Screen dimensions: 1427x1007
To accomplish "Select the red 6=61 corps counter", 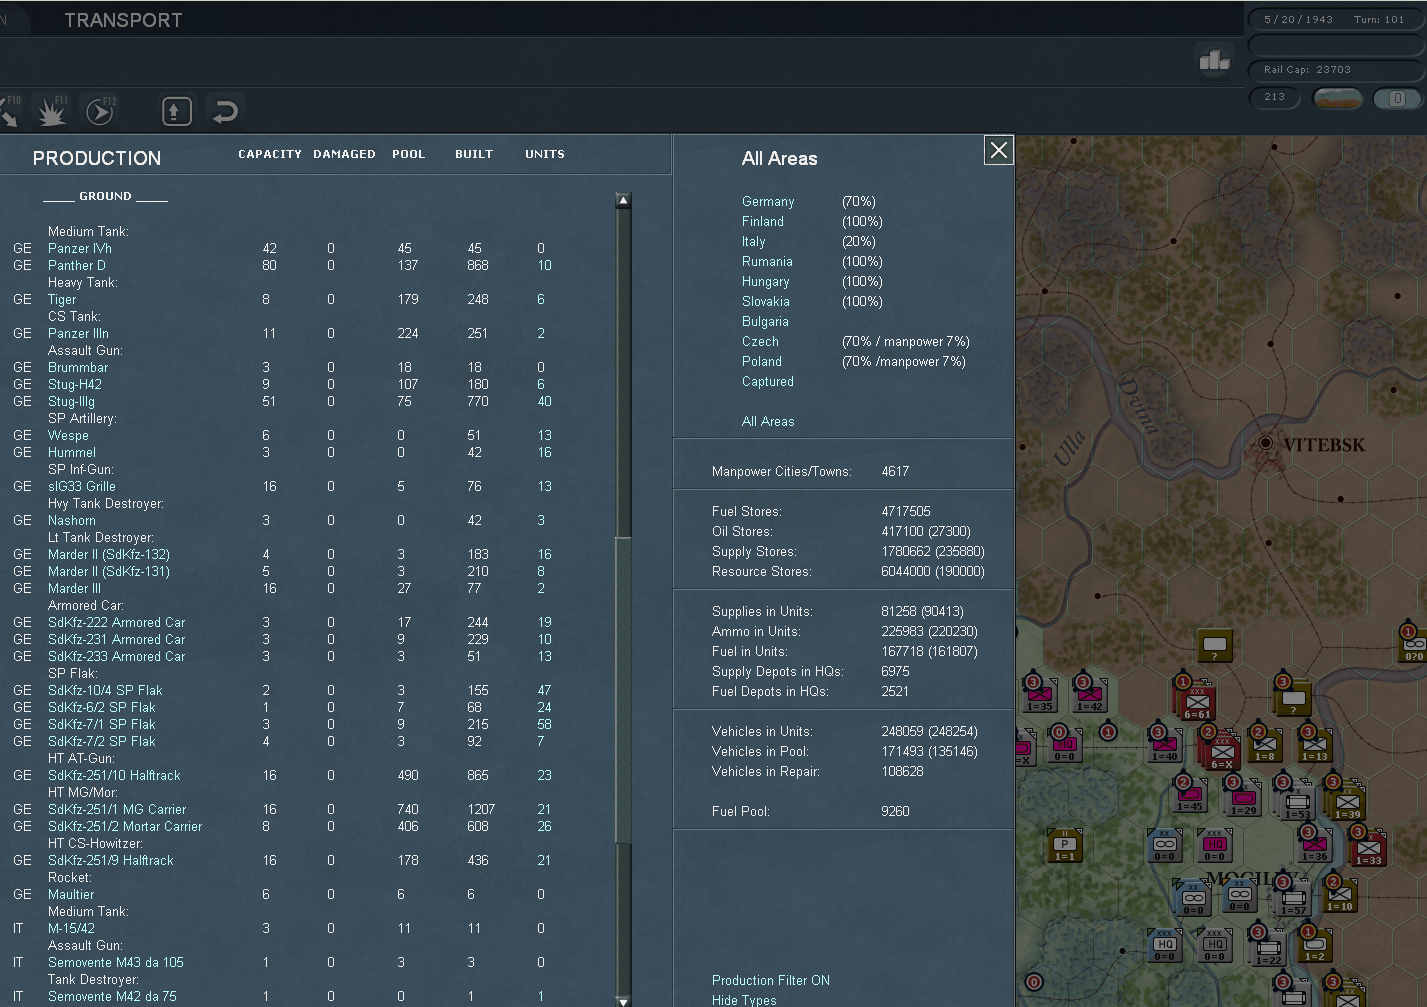I will 1196,699.
